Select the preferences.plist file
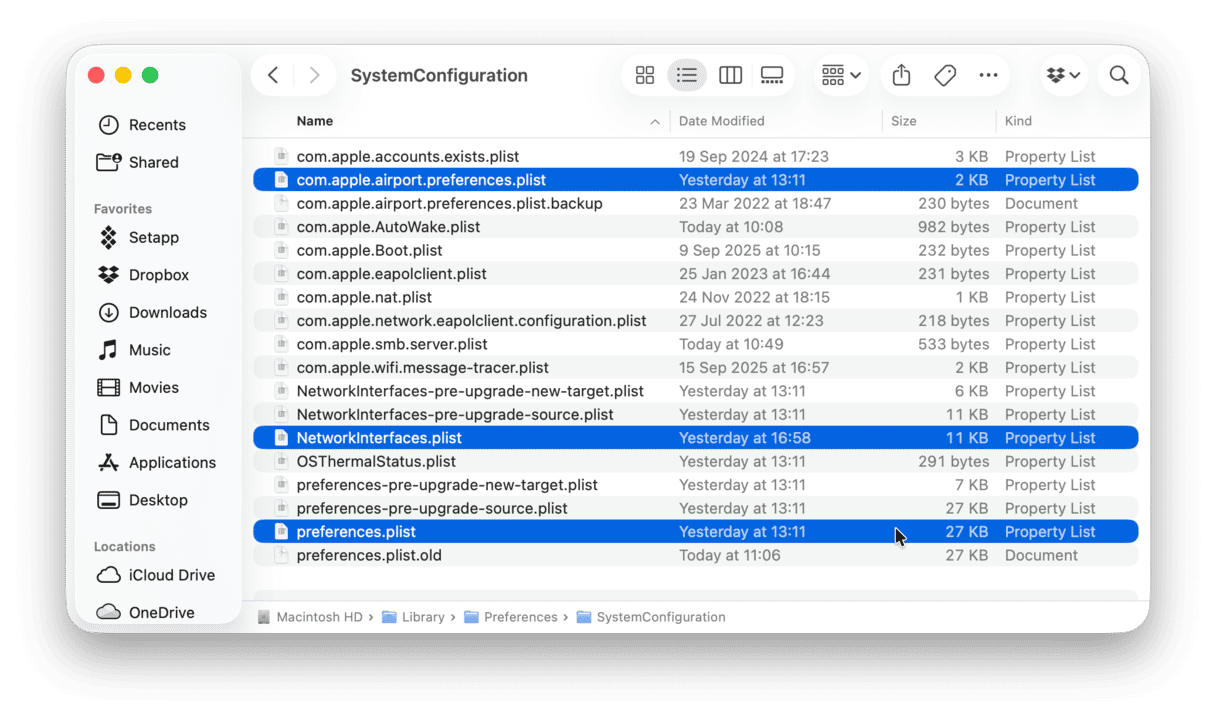Screen dimensions: 1216x720 [x=695, y=532]
